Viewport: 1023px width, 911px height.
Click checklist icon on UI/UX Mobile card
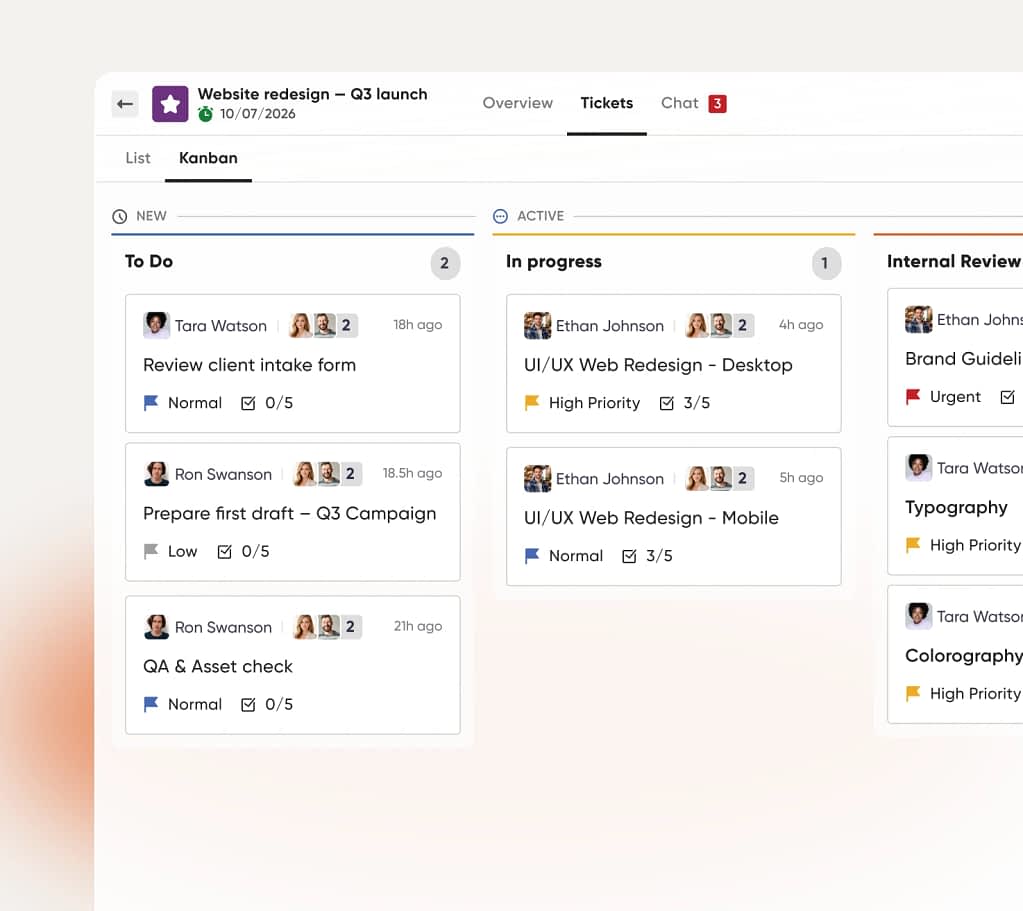click(x=629, y=556)
